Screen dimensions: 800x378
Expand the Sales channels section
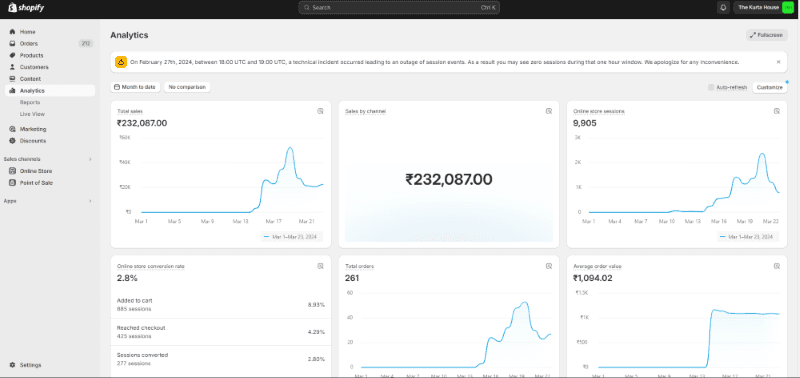90,159
